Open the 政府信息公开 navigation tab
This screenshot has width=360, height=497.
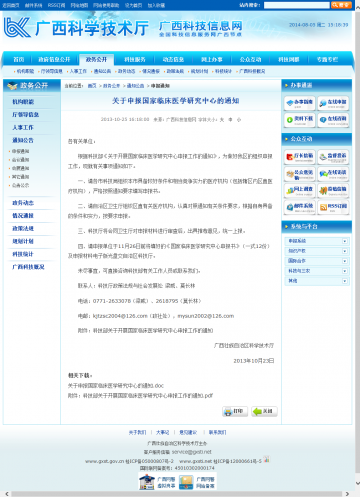(x=54, y=59)
